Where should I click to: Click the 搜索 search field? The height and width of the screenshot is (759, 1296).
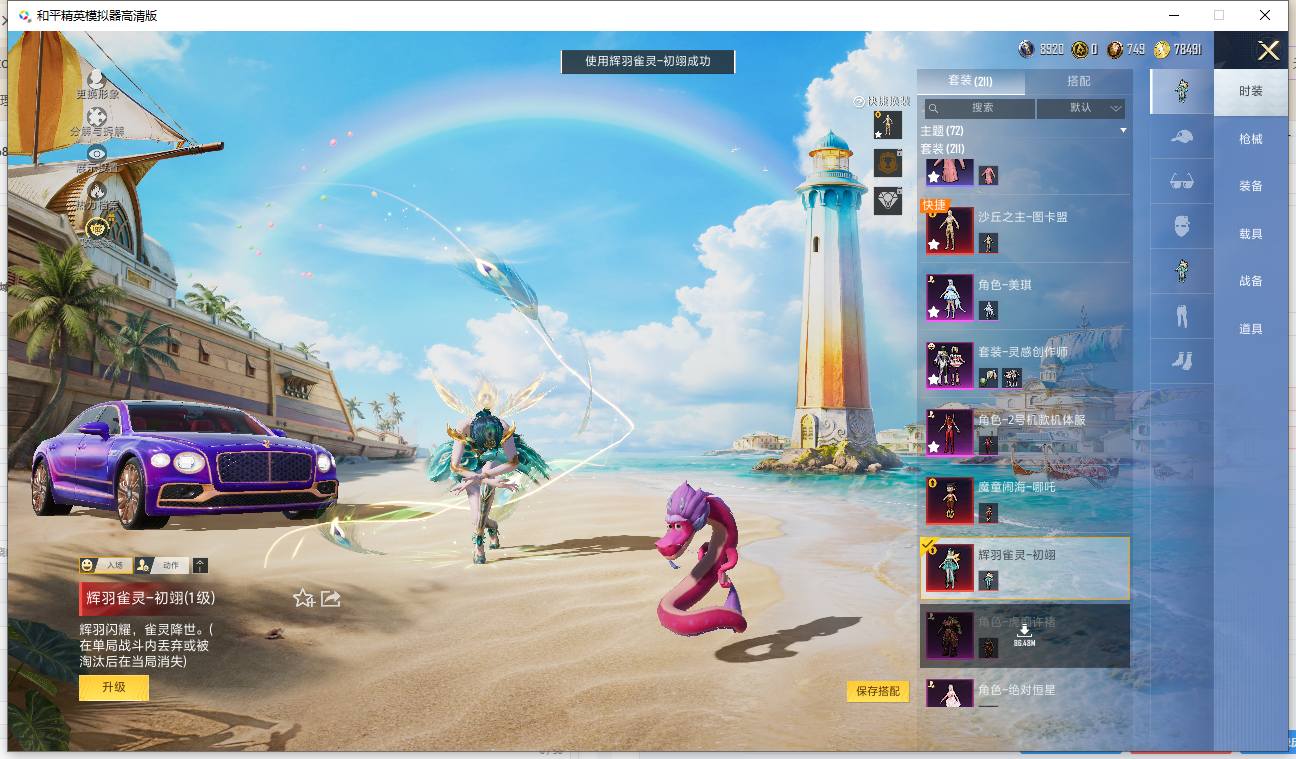[980, 108]
